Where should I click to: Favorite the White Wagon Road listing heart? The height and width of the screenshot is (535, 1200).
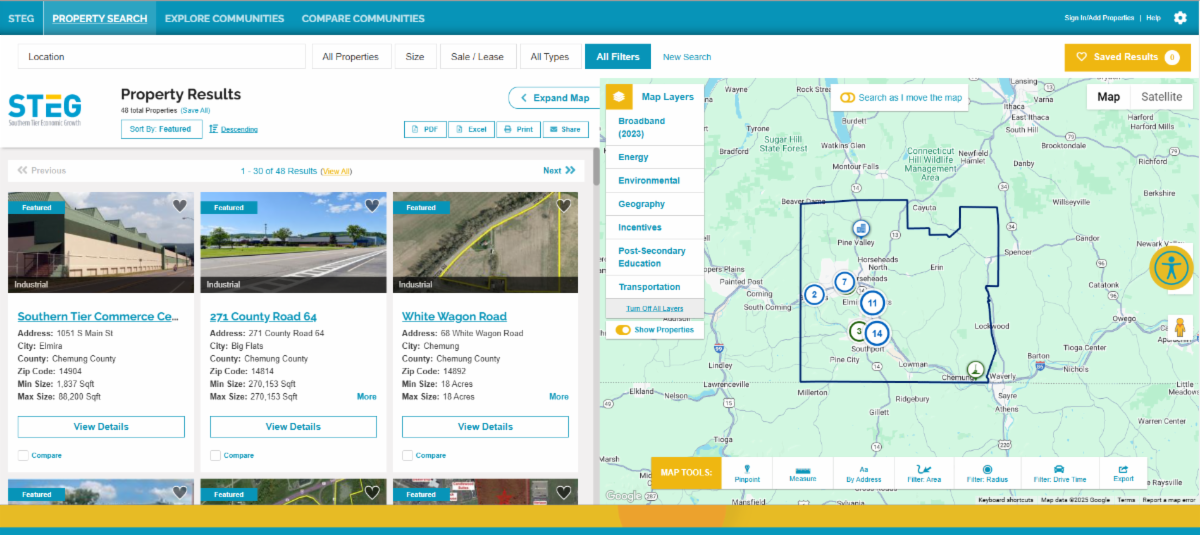point(564,206)
